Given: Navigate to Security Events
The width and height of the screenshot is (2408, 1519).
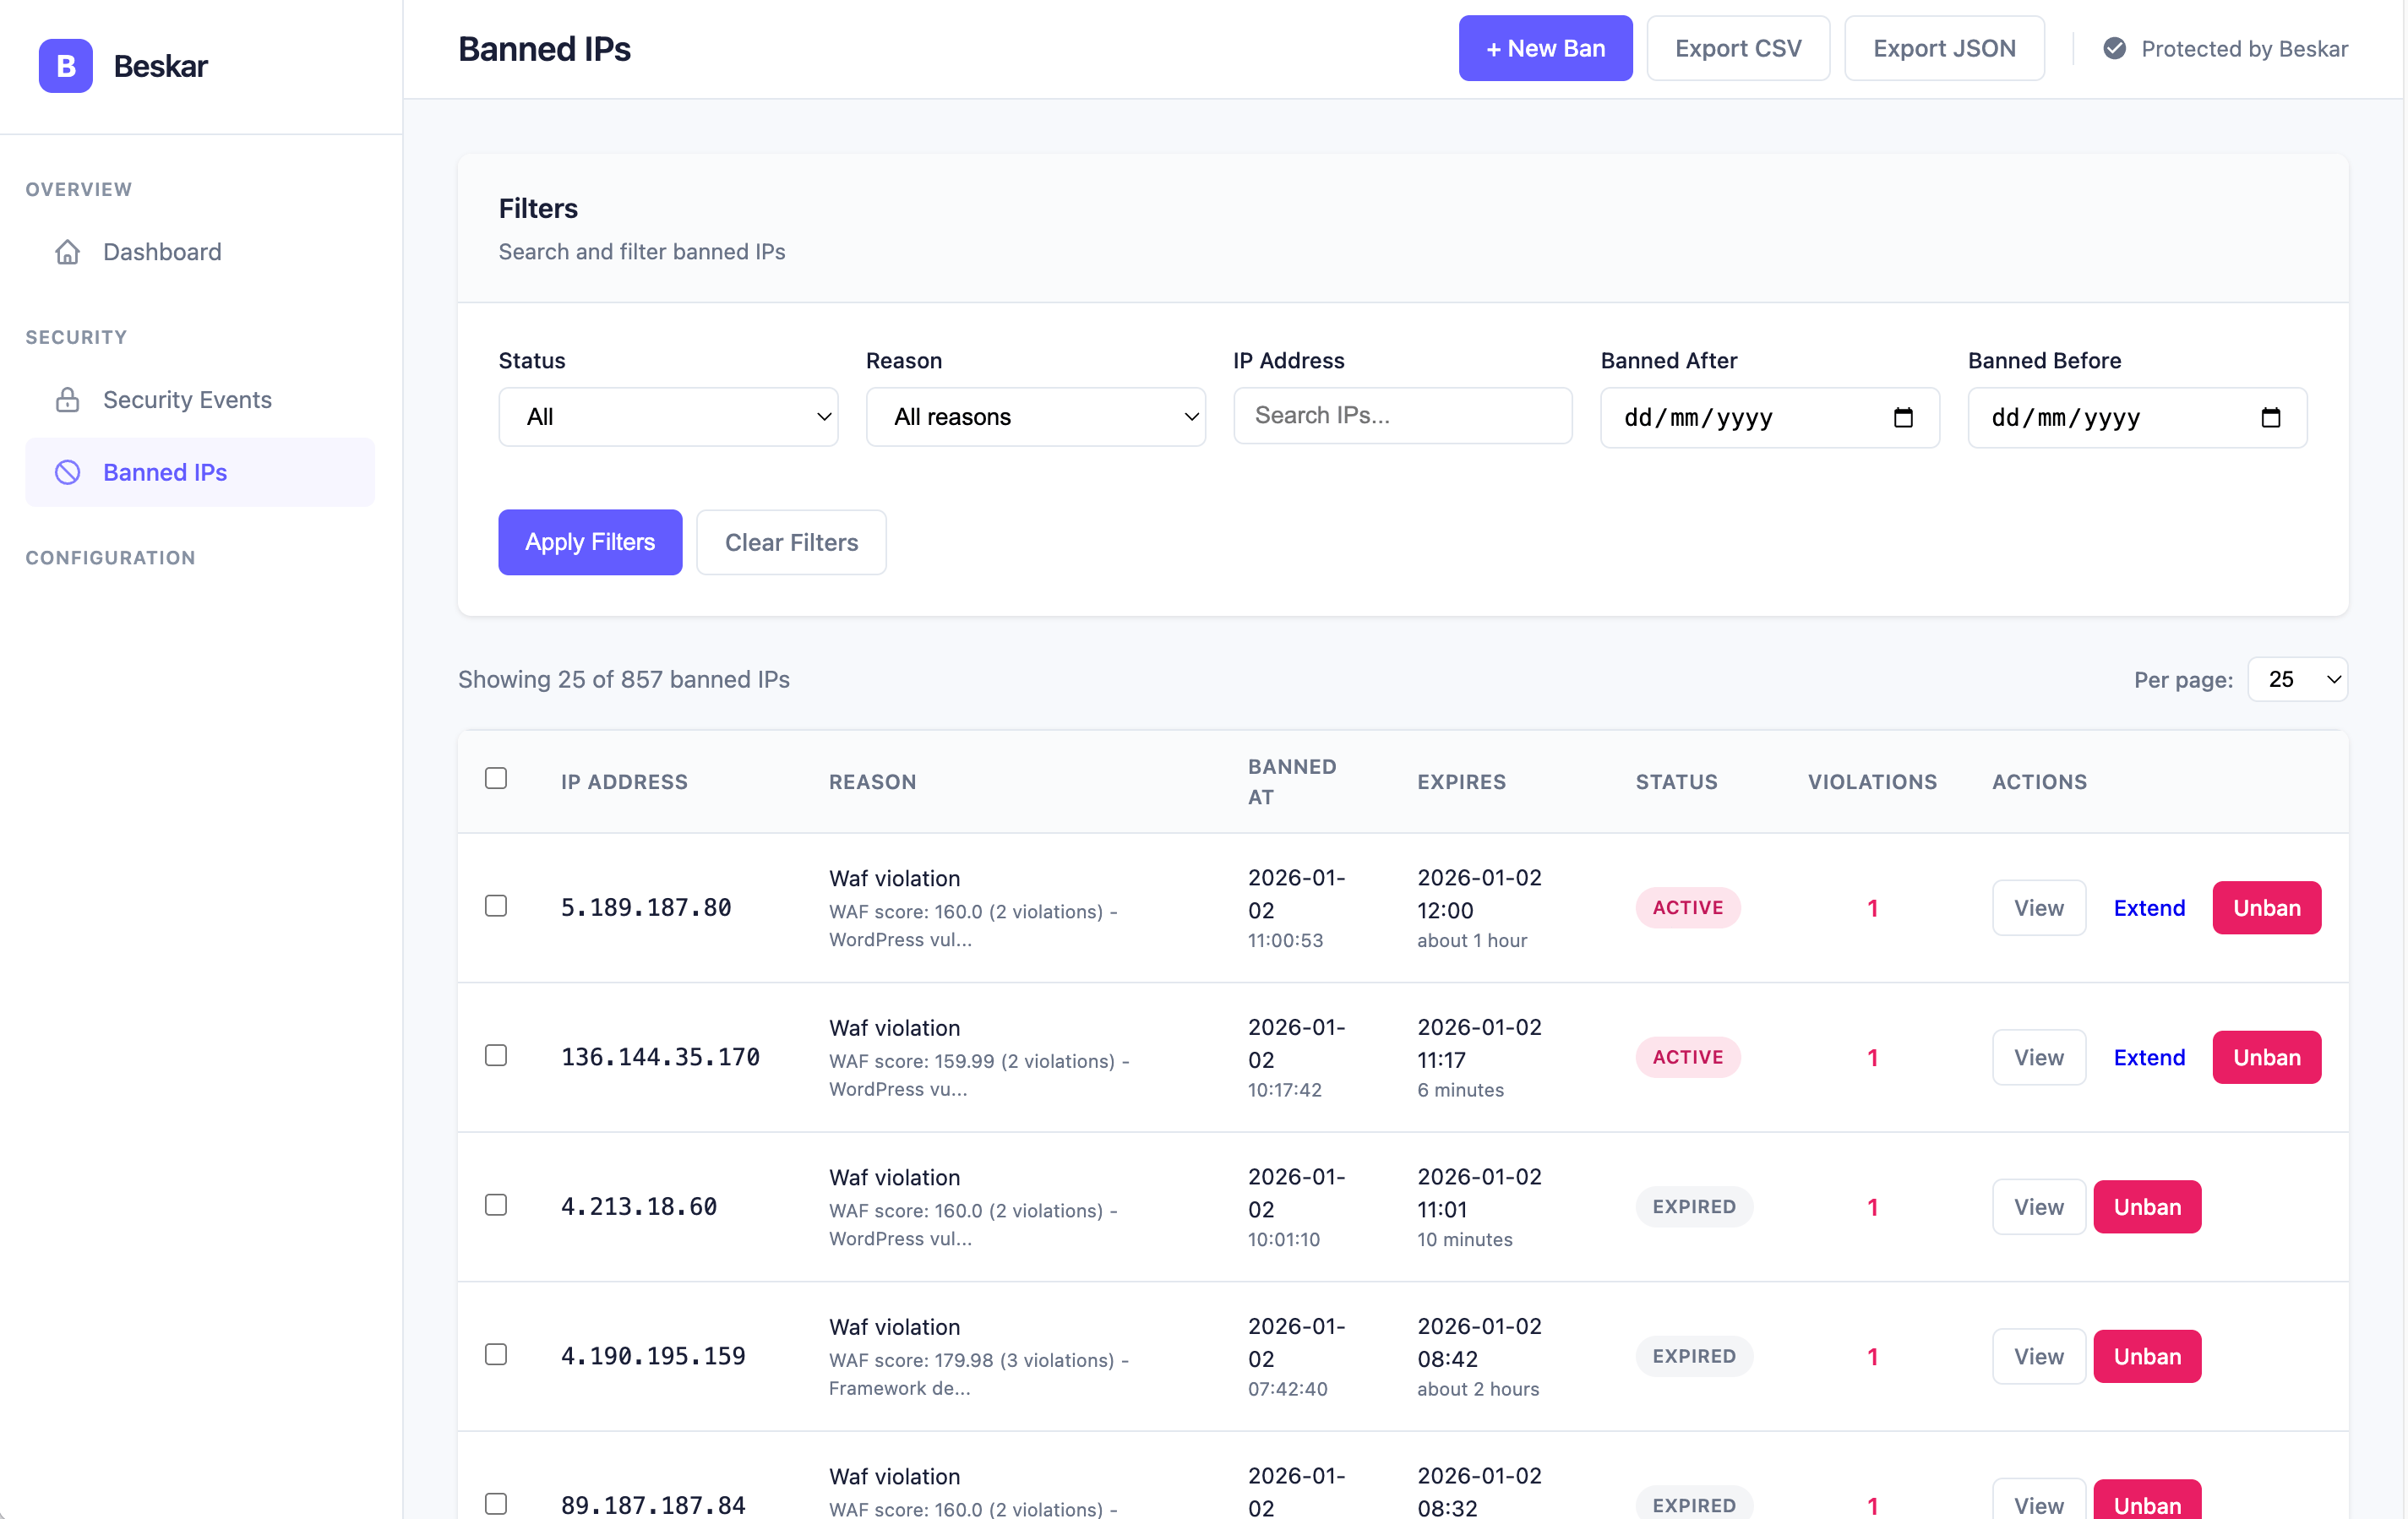Looking at the screenshot, I should click(x=187, y=399).
